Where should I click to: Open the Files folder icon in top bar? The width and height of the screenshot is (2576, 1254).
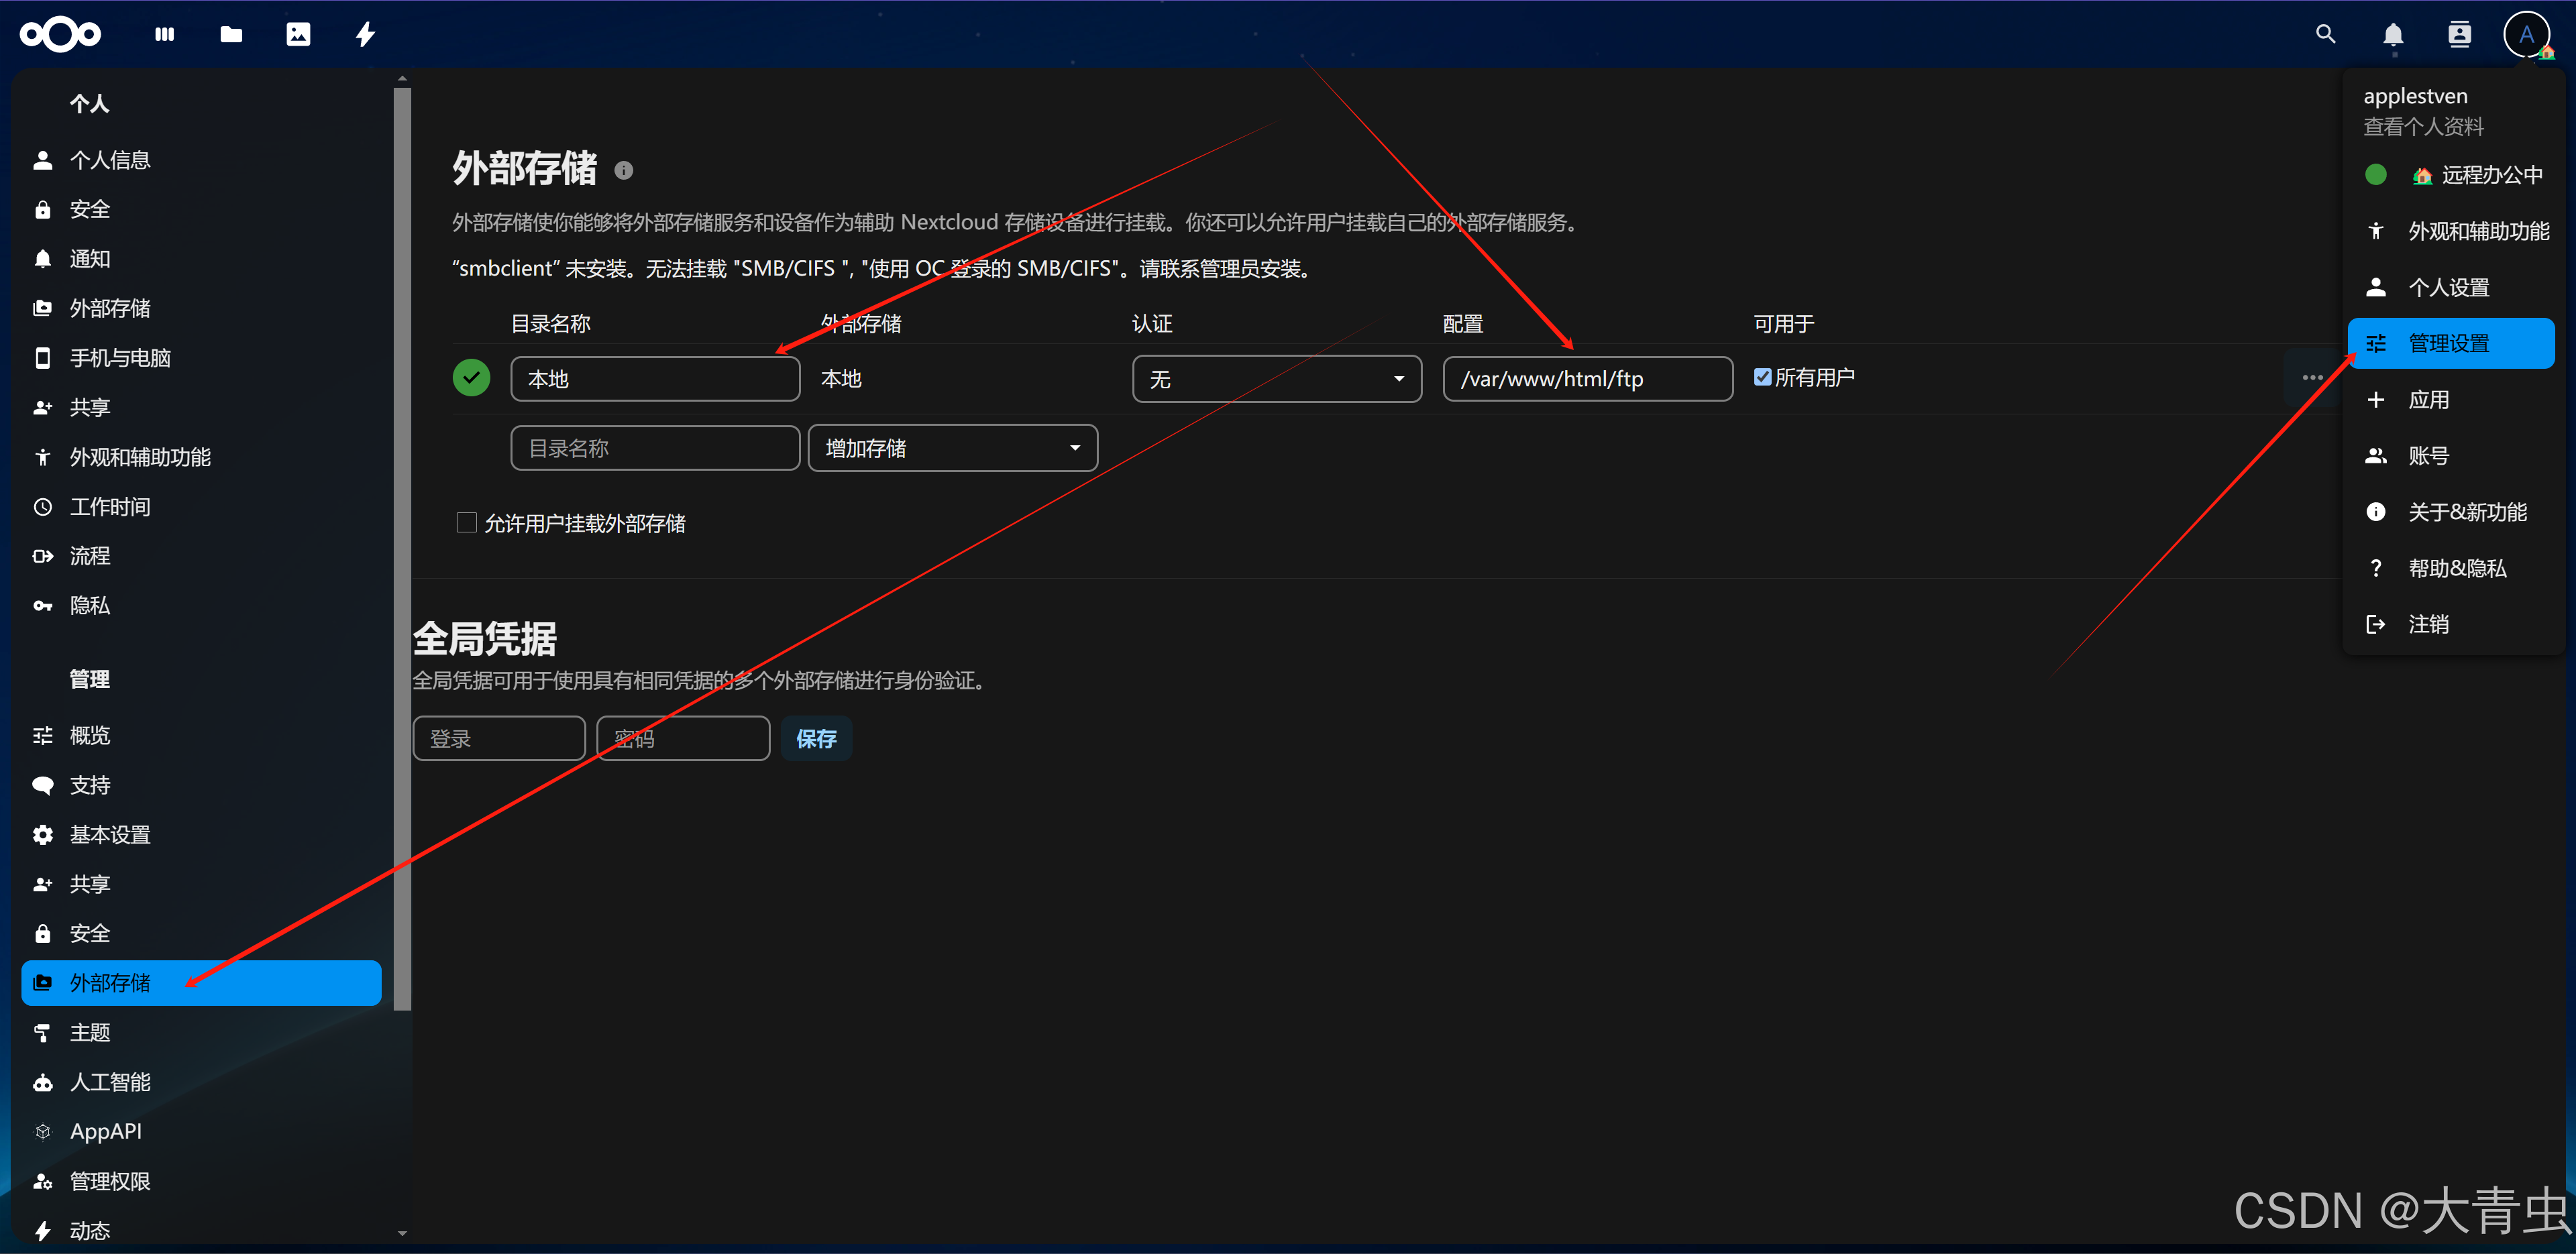pyautogui.click(x=231, y=35)
